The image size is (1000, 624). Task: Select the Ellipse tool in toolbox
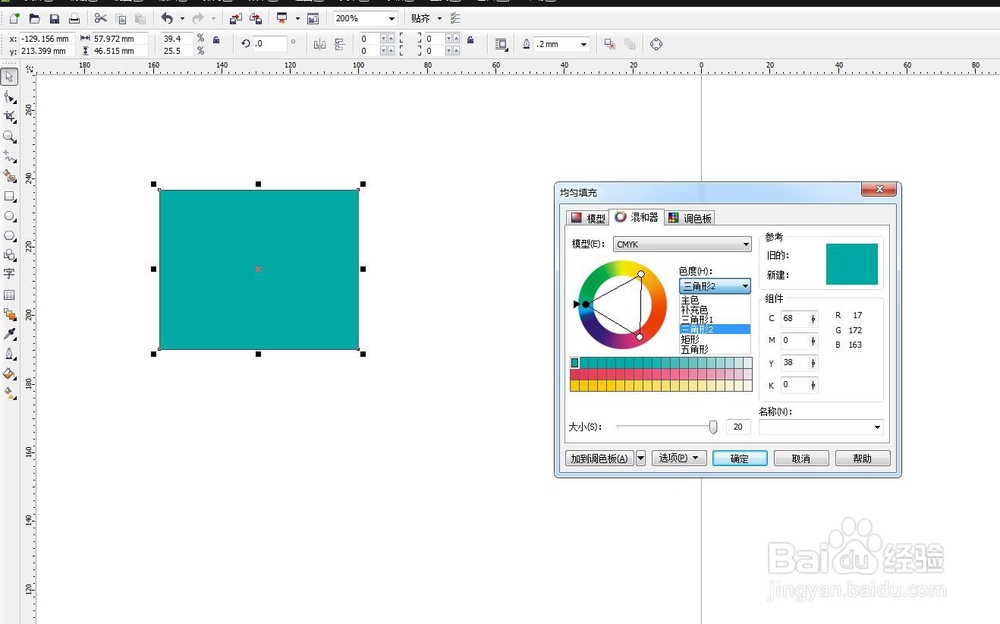(10, 216)
